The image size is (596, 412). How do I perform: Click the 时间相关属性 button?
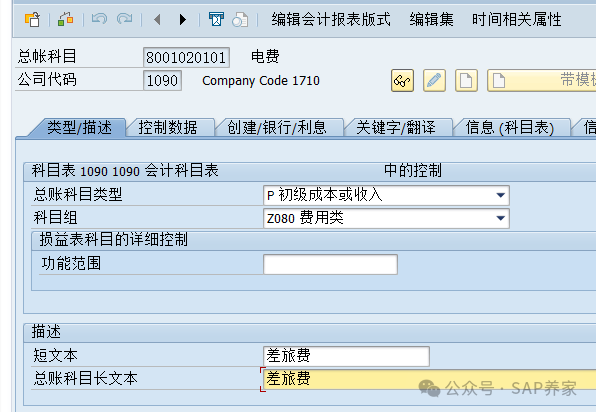(517, 19)
